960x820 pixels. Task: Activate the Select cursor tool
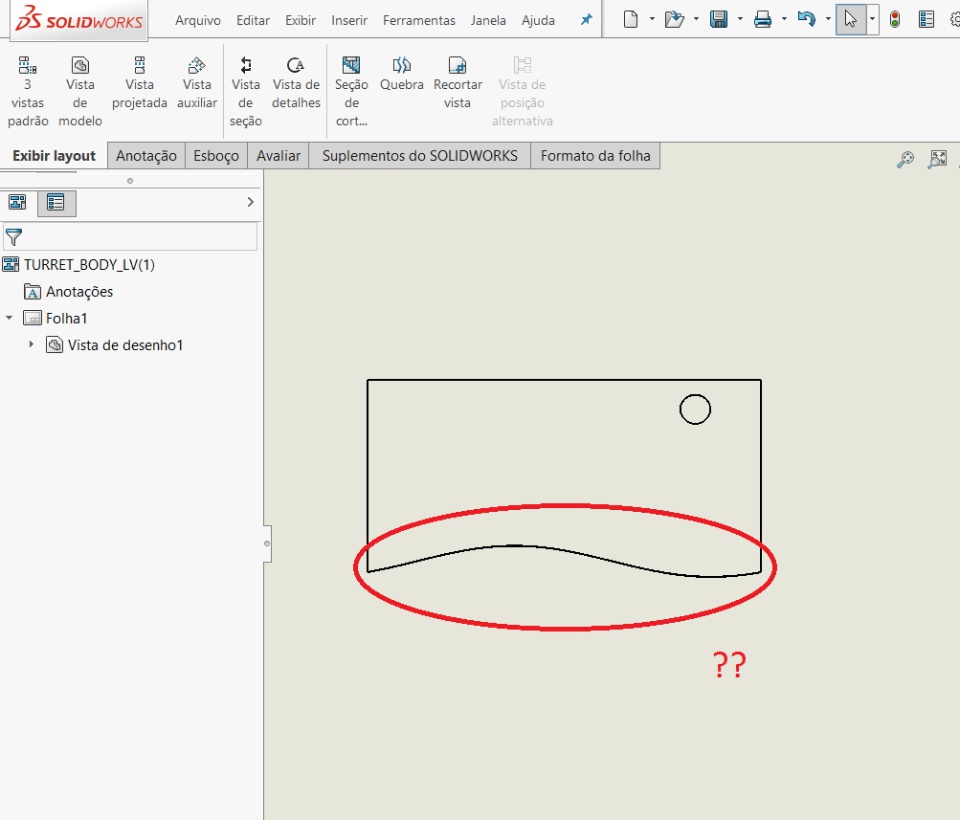[x=850, y=20]
